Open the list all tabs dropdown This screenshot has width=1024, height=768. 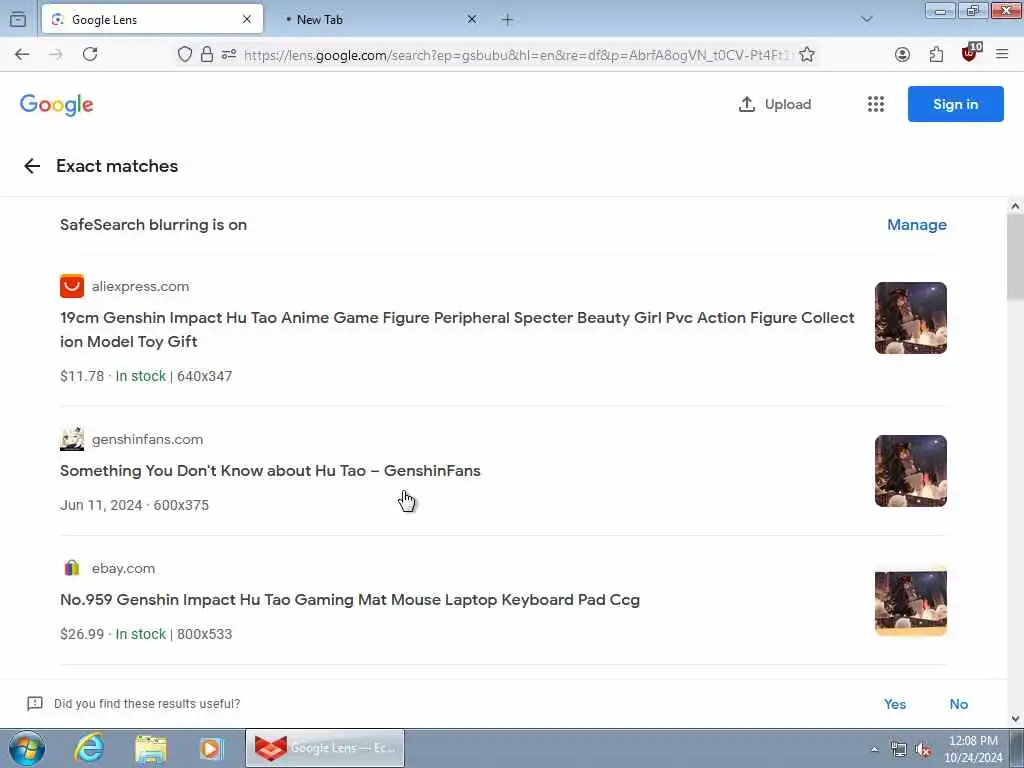(x=867, y=19)
